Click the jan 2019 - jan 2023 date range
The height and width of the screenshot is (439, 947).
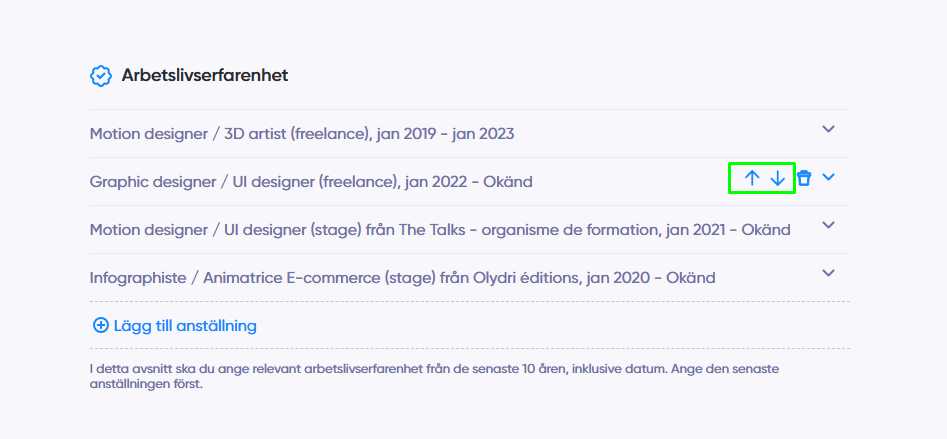[445, 133]
